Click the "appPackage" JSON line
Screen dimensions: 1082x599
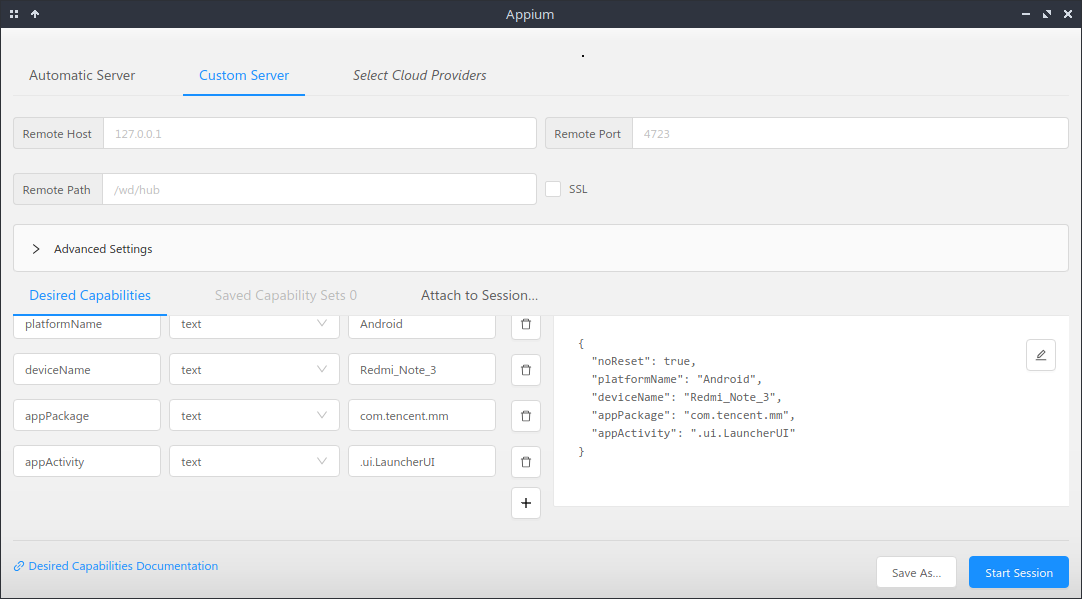(x=694, y=415)
